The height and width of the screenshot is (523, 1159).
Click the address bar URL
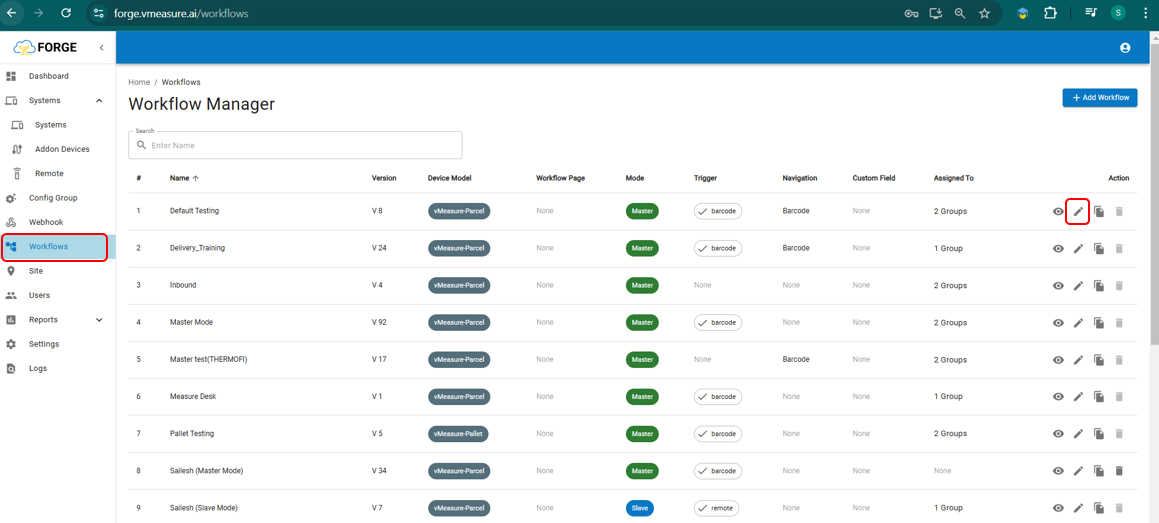[x=181, y=13]
